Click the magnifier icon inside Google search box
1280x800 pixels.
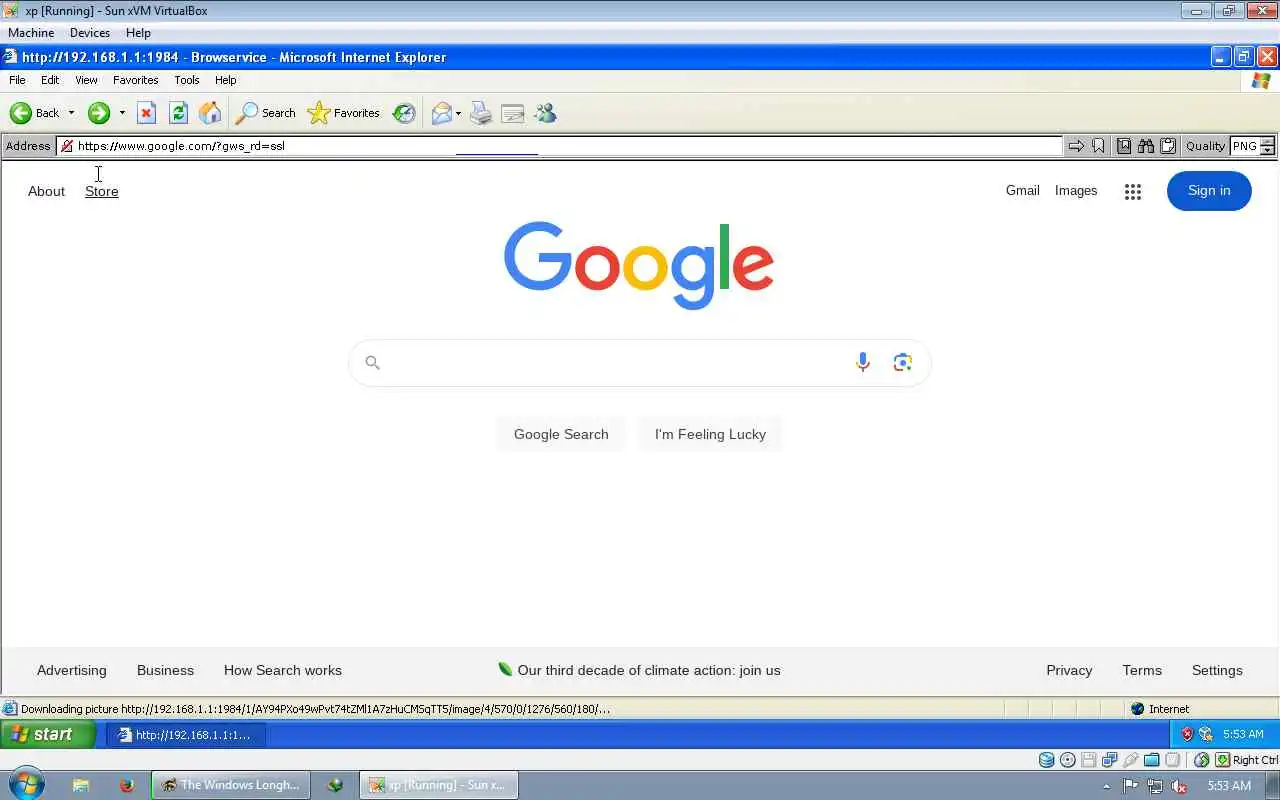(372, 363)
